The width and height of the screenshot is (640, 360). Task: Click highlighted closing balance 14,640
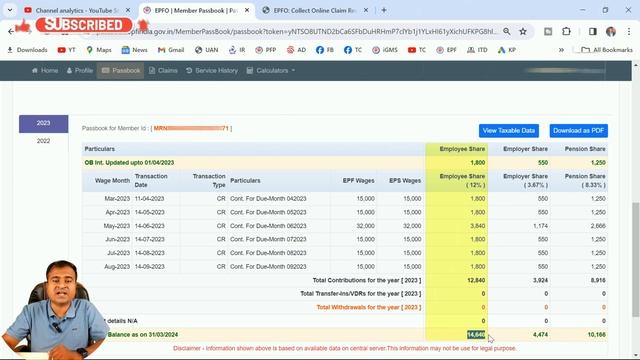pyautogui.click(x=476, y=335)
